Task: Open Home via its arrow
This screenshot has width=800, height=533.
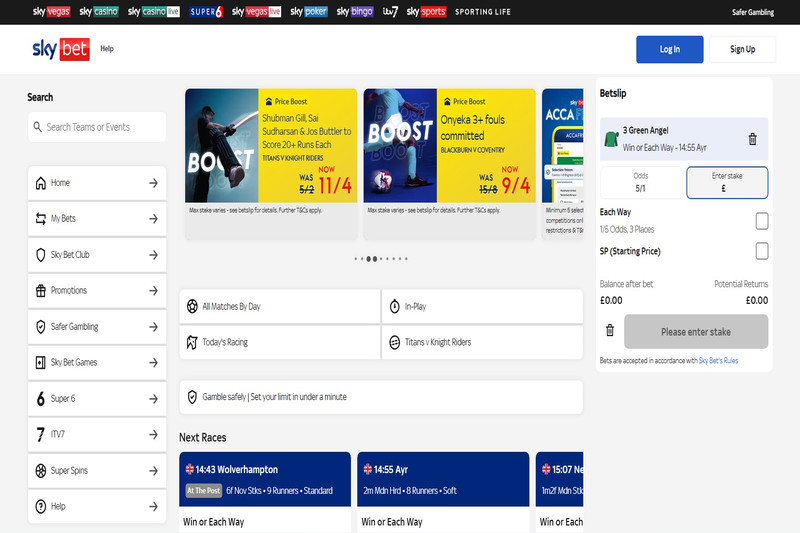Action: (153, 183)
